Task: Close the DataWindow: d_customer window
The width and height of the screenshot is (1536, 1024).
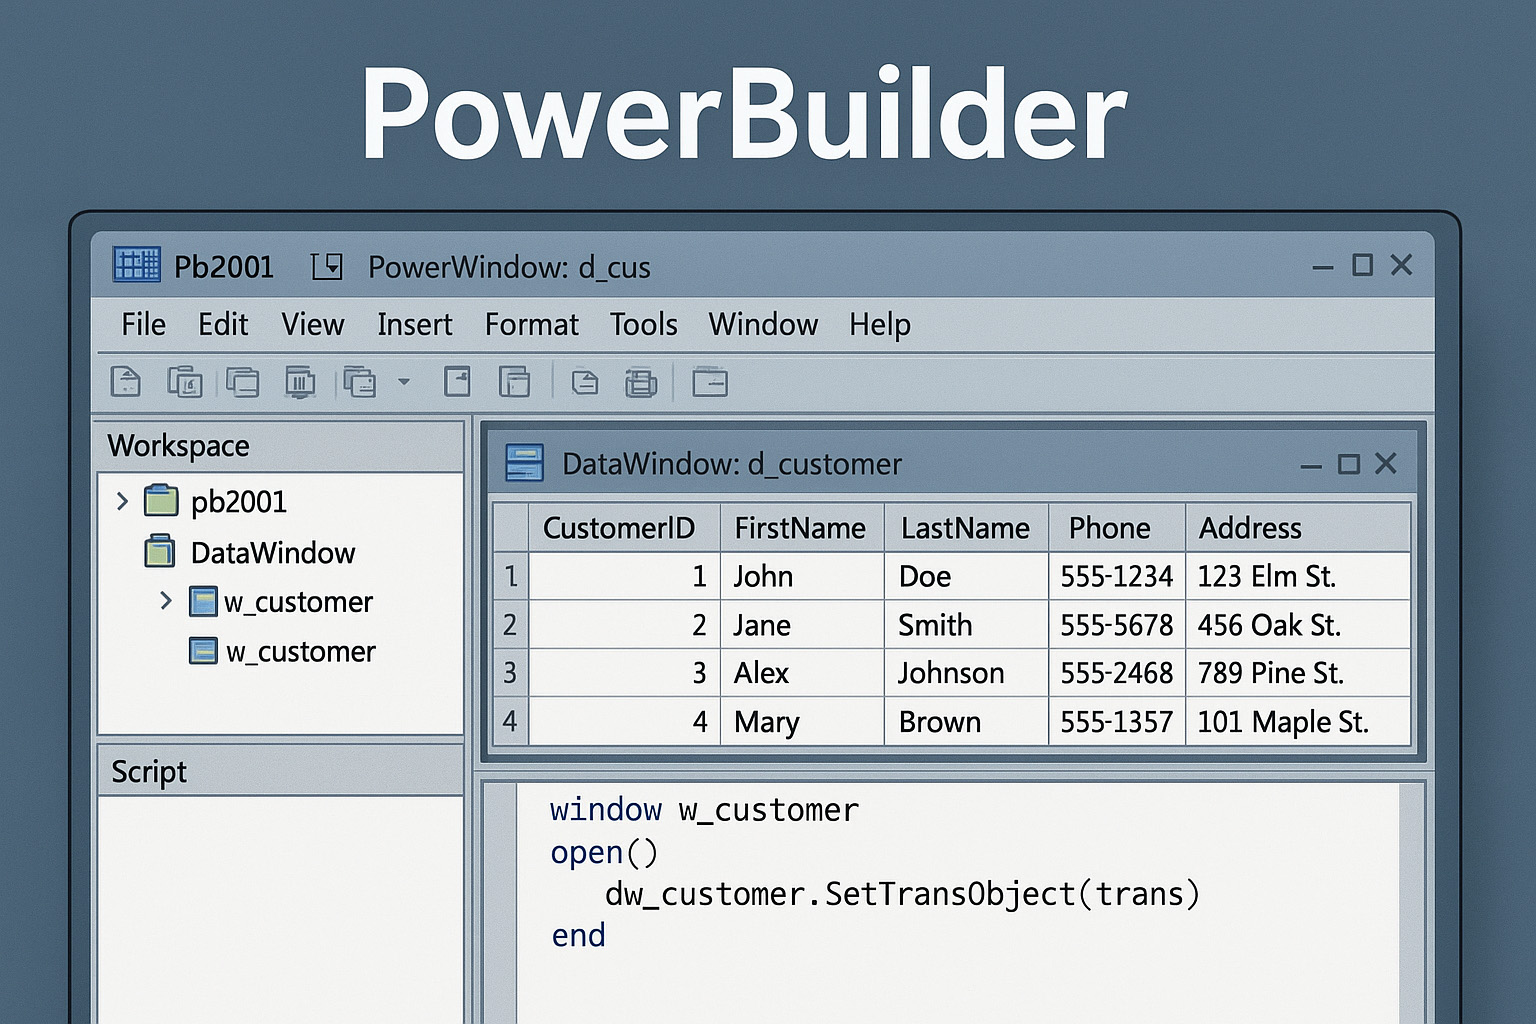Action: (x=1385, y=463)
